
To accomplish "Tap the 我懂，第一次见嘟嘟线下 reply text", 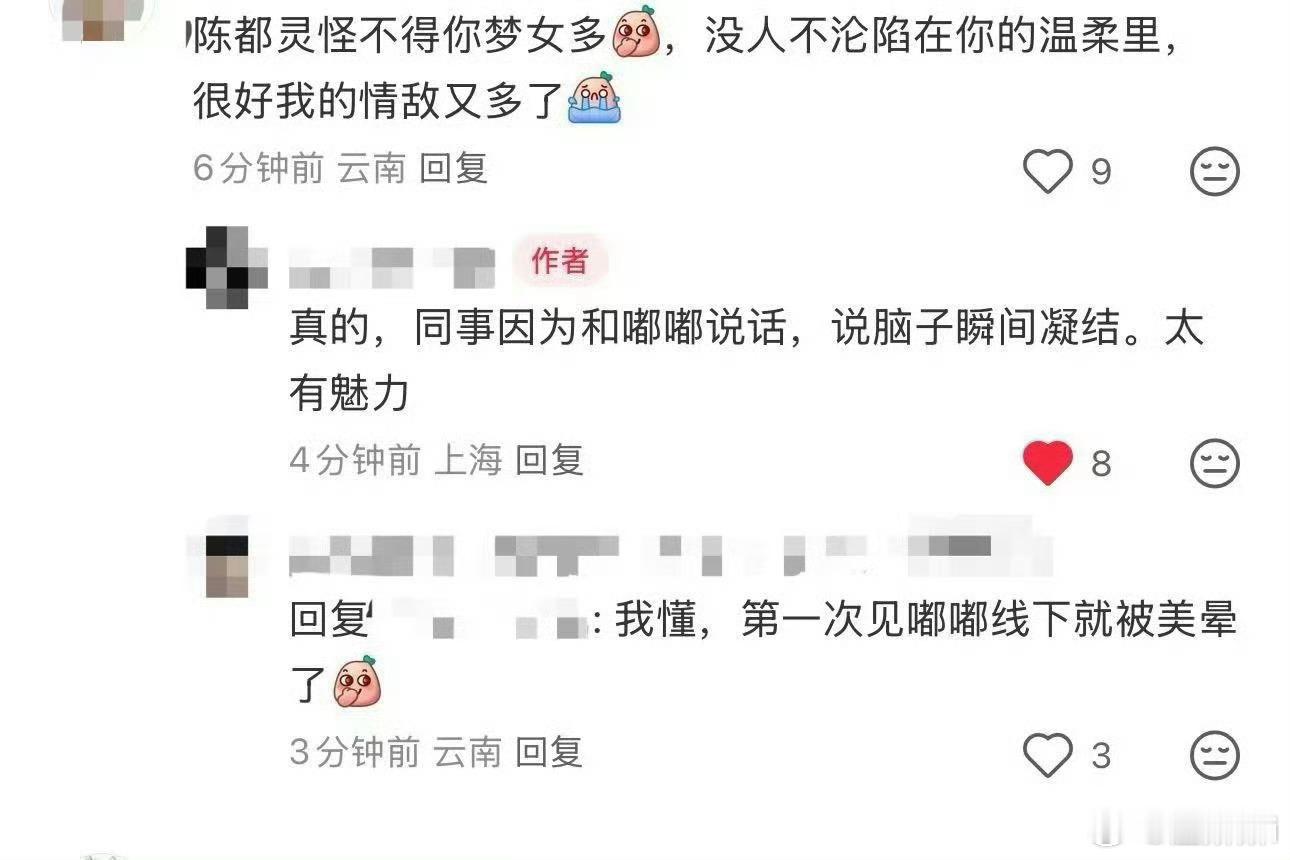I will click(x=763, y=654).
